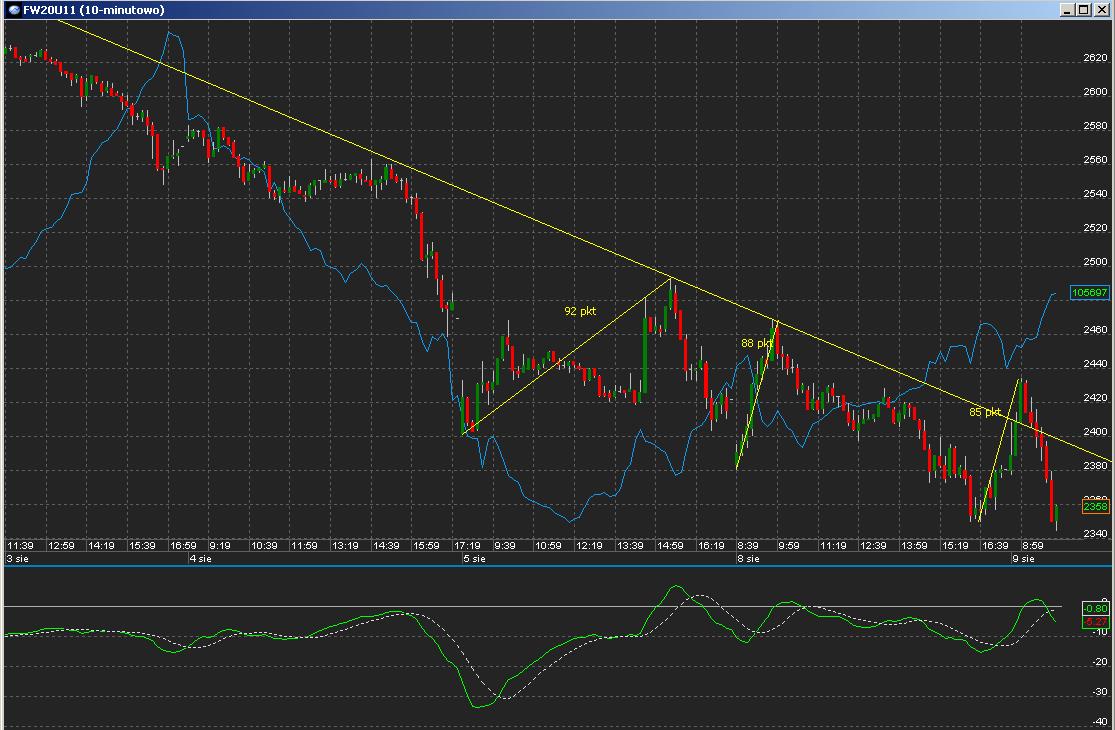This screenshot has height=730, width=1115.
Task: Click the "5 sie" date marker
Action: click(473, 559)
